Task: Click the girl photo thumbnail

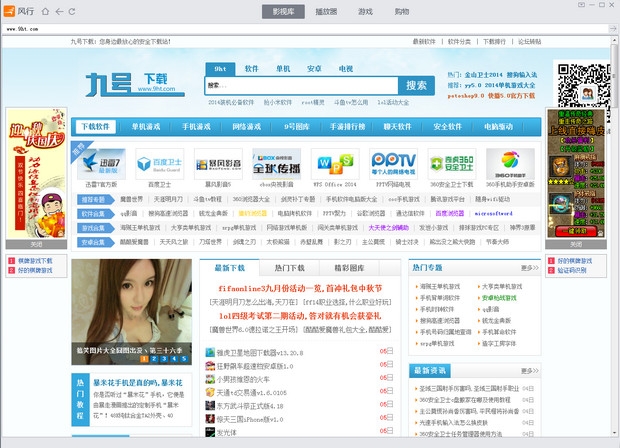Action: tap(132, 312)
